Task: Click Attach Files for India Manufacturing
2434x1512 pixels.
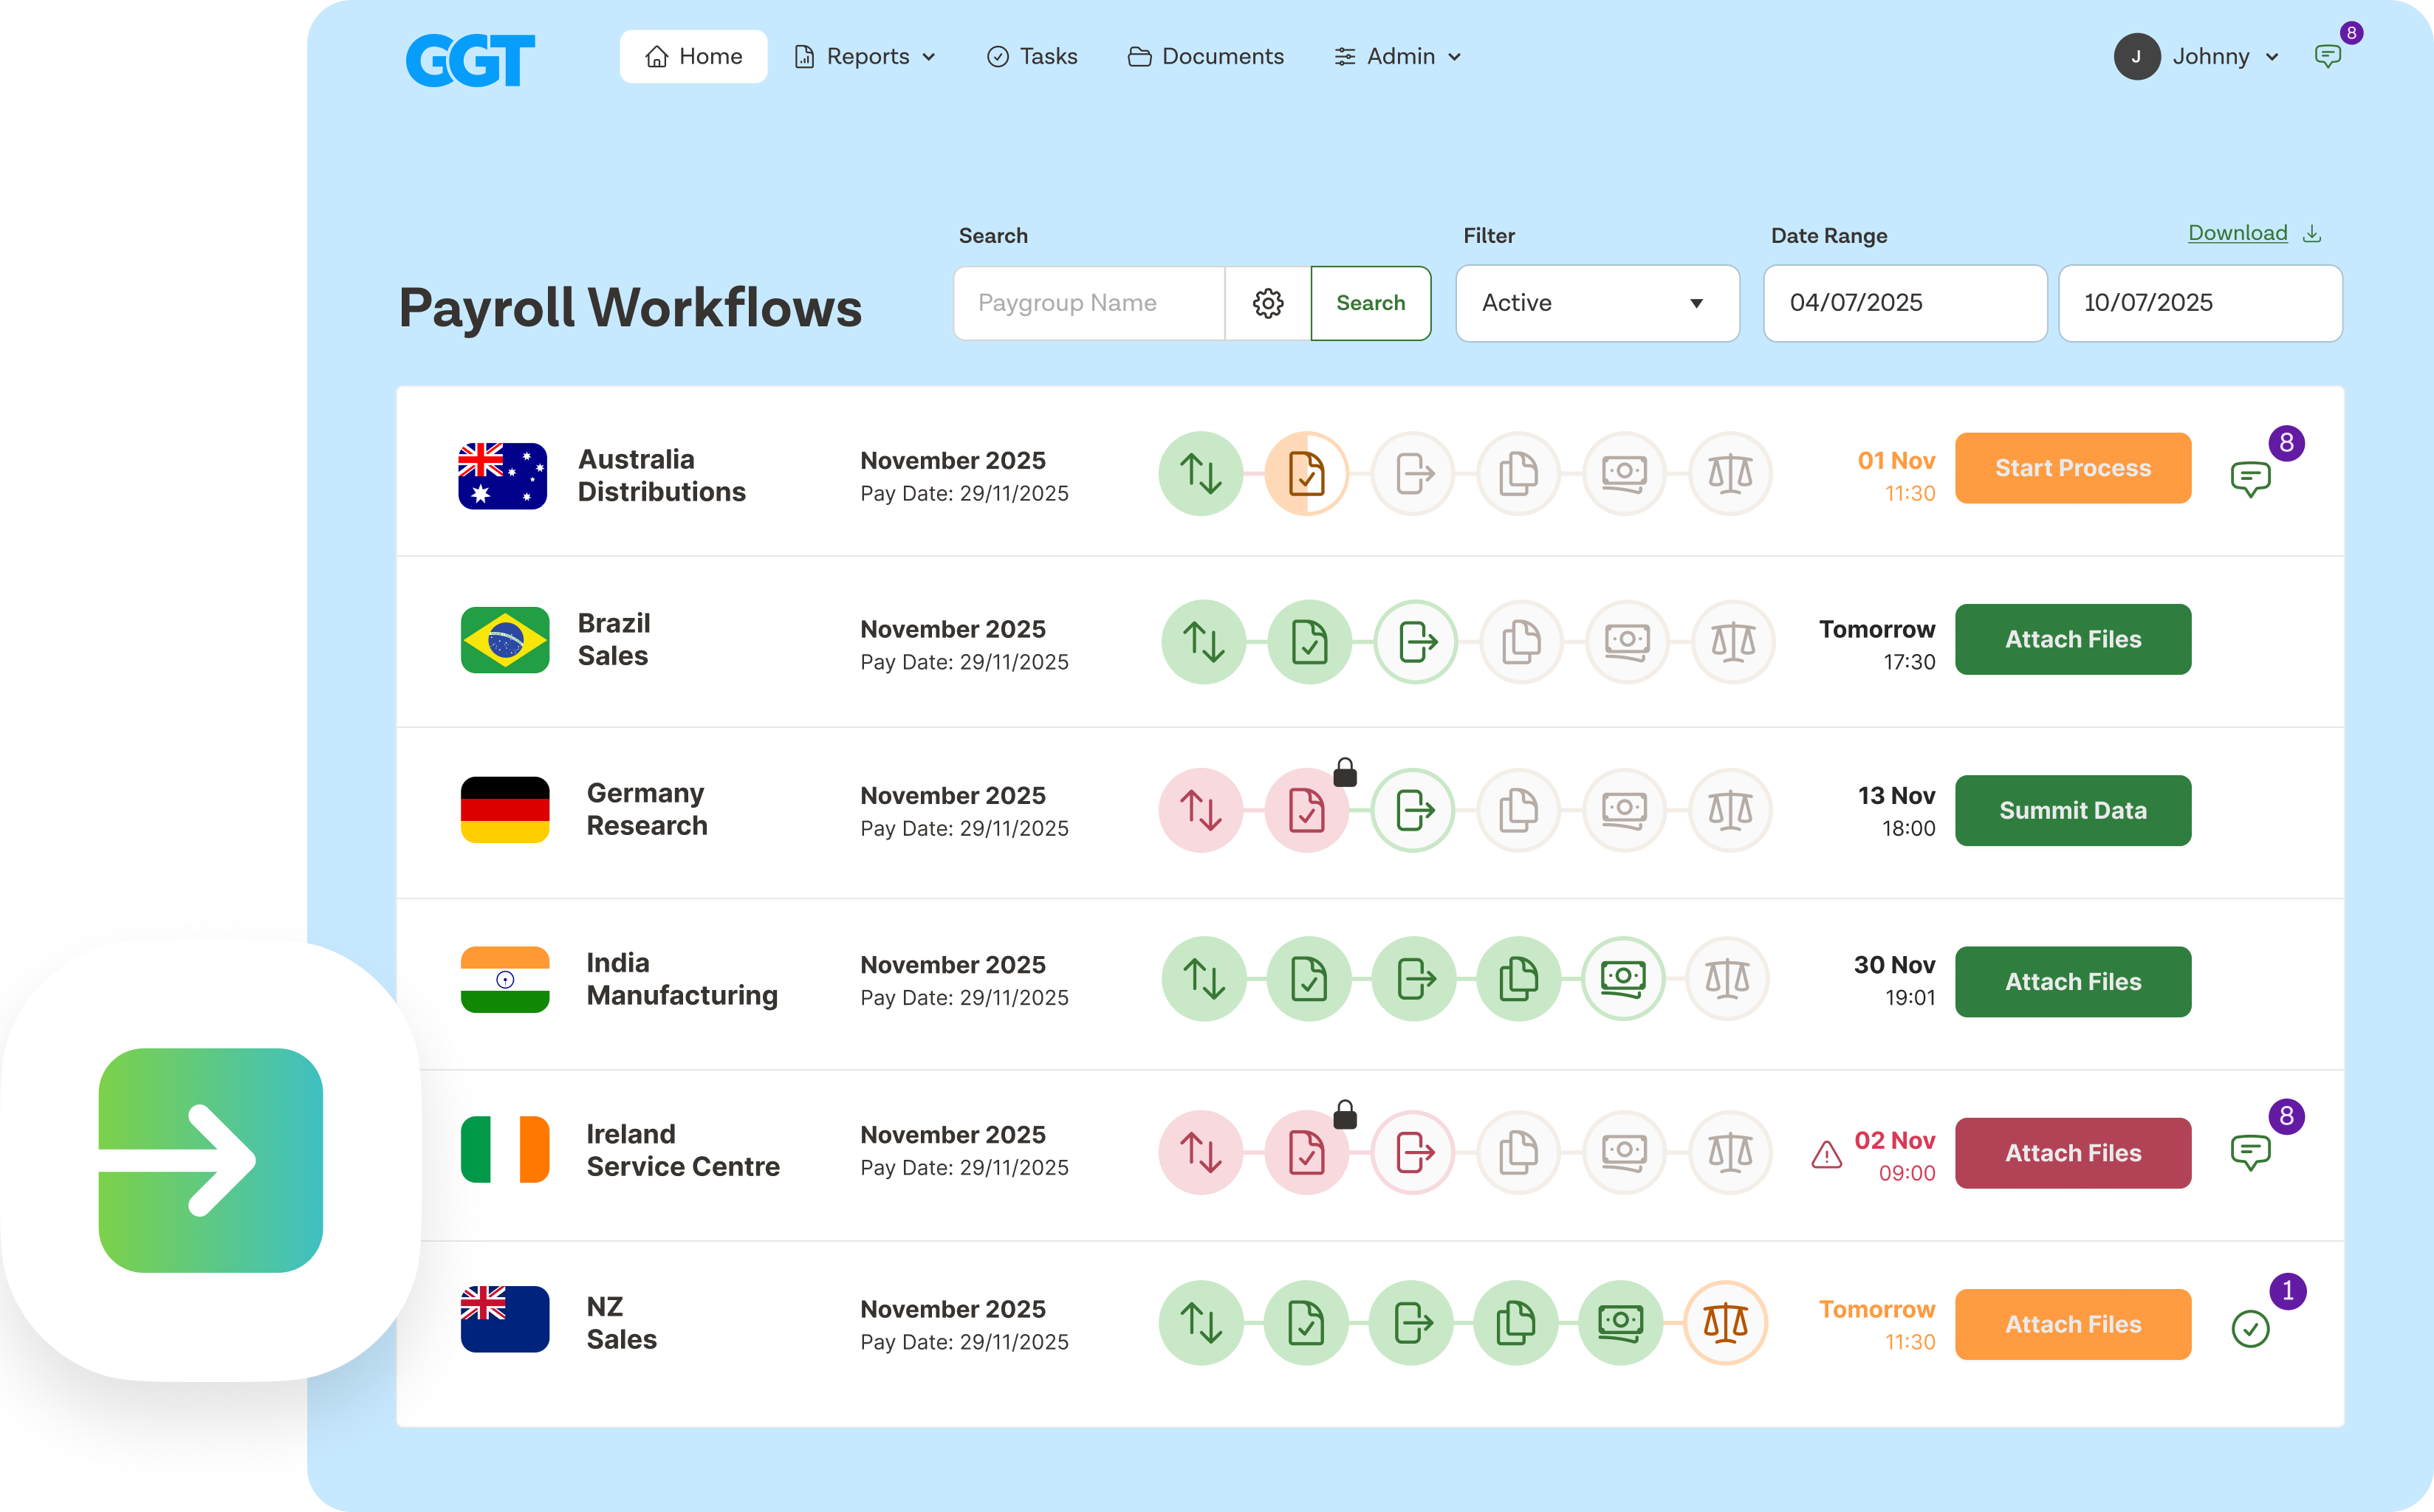Action: click(x=2073, y=982)
